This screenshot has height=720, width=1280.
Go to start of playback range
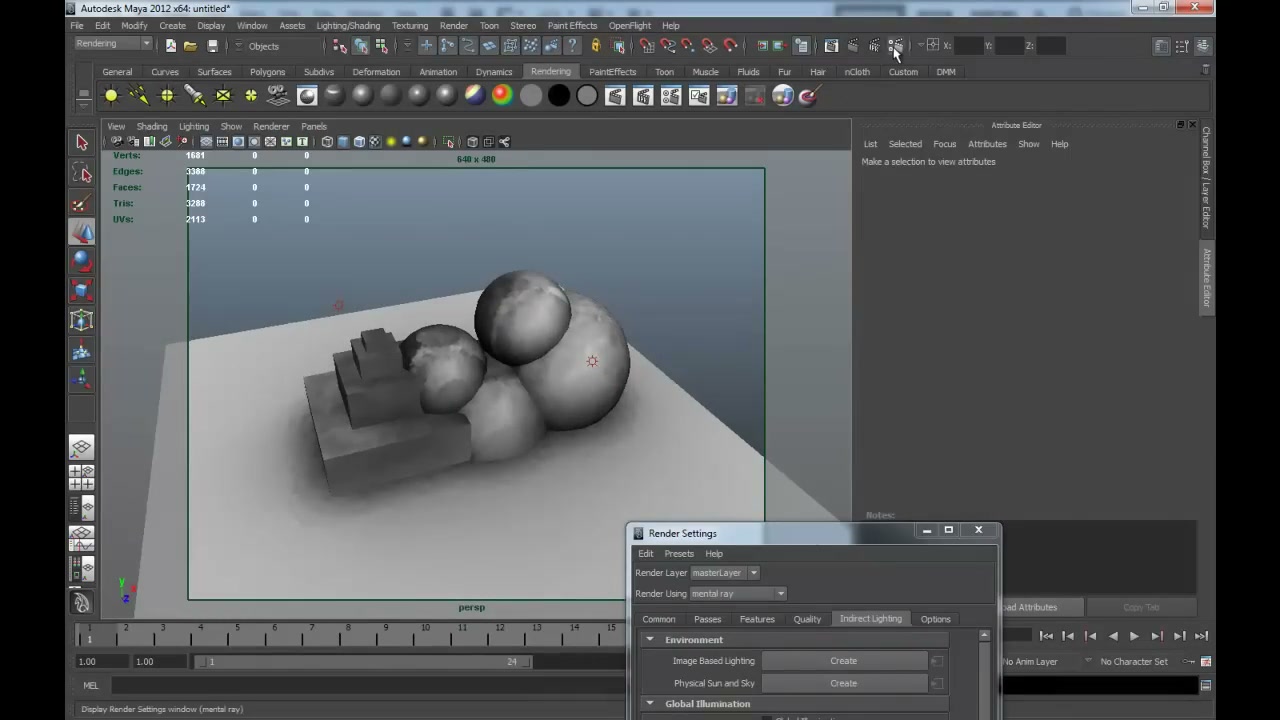[x=1046, y=636]
